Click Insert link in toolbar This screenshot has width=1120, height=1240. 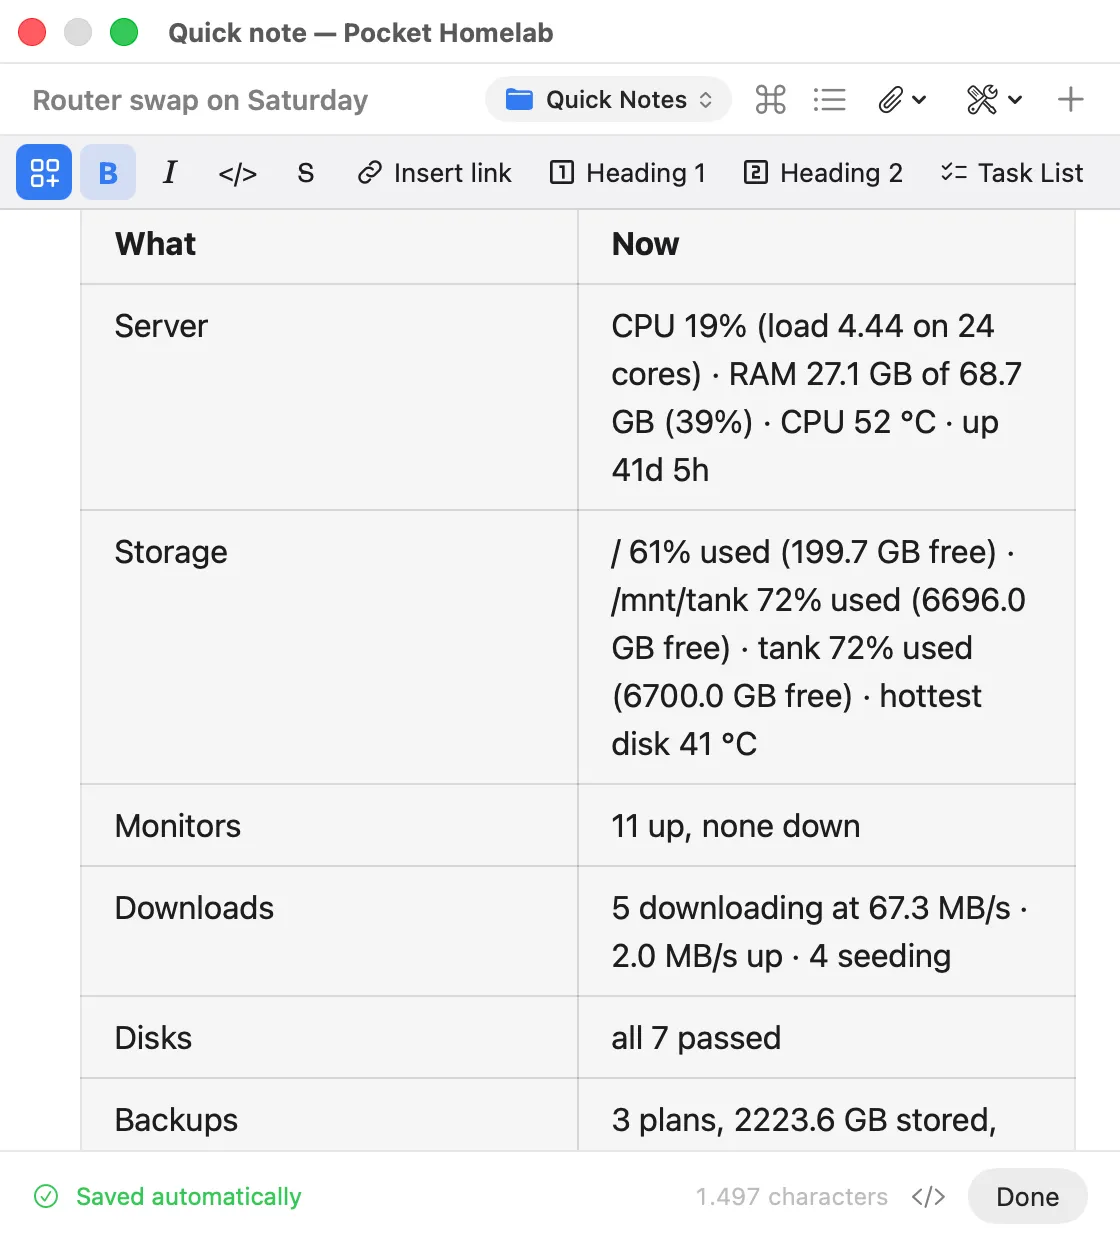434,173
